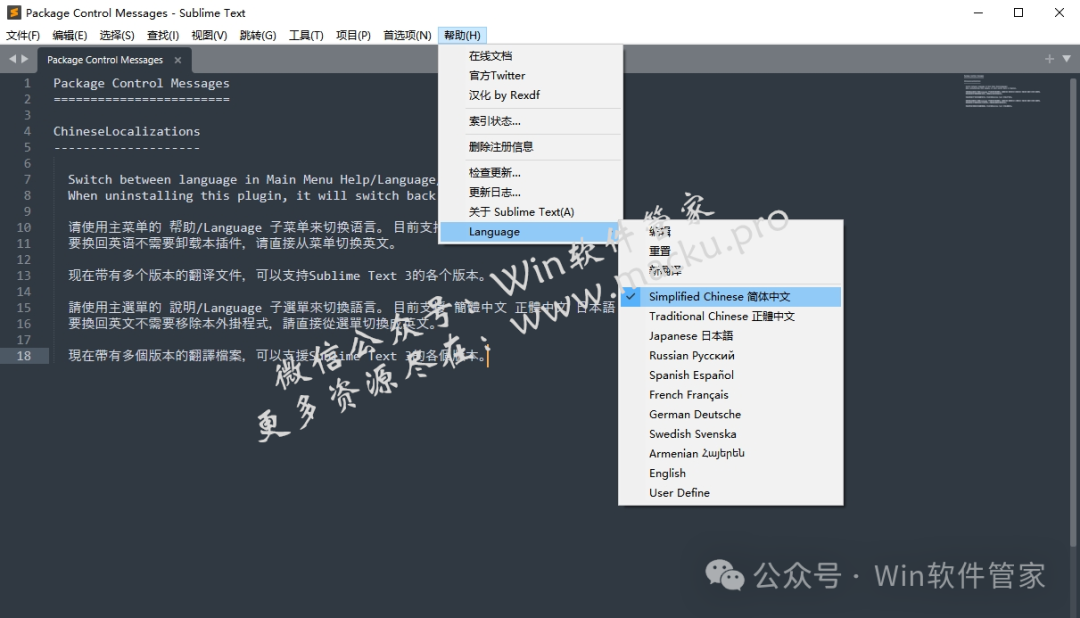Switch language to Traditional Chinese 正體中文
The width and height of the screenshot is (1080, 618).
point(731,316)
